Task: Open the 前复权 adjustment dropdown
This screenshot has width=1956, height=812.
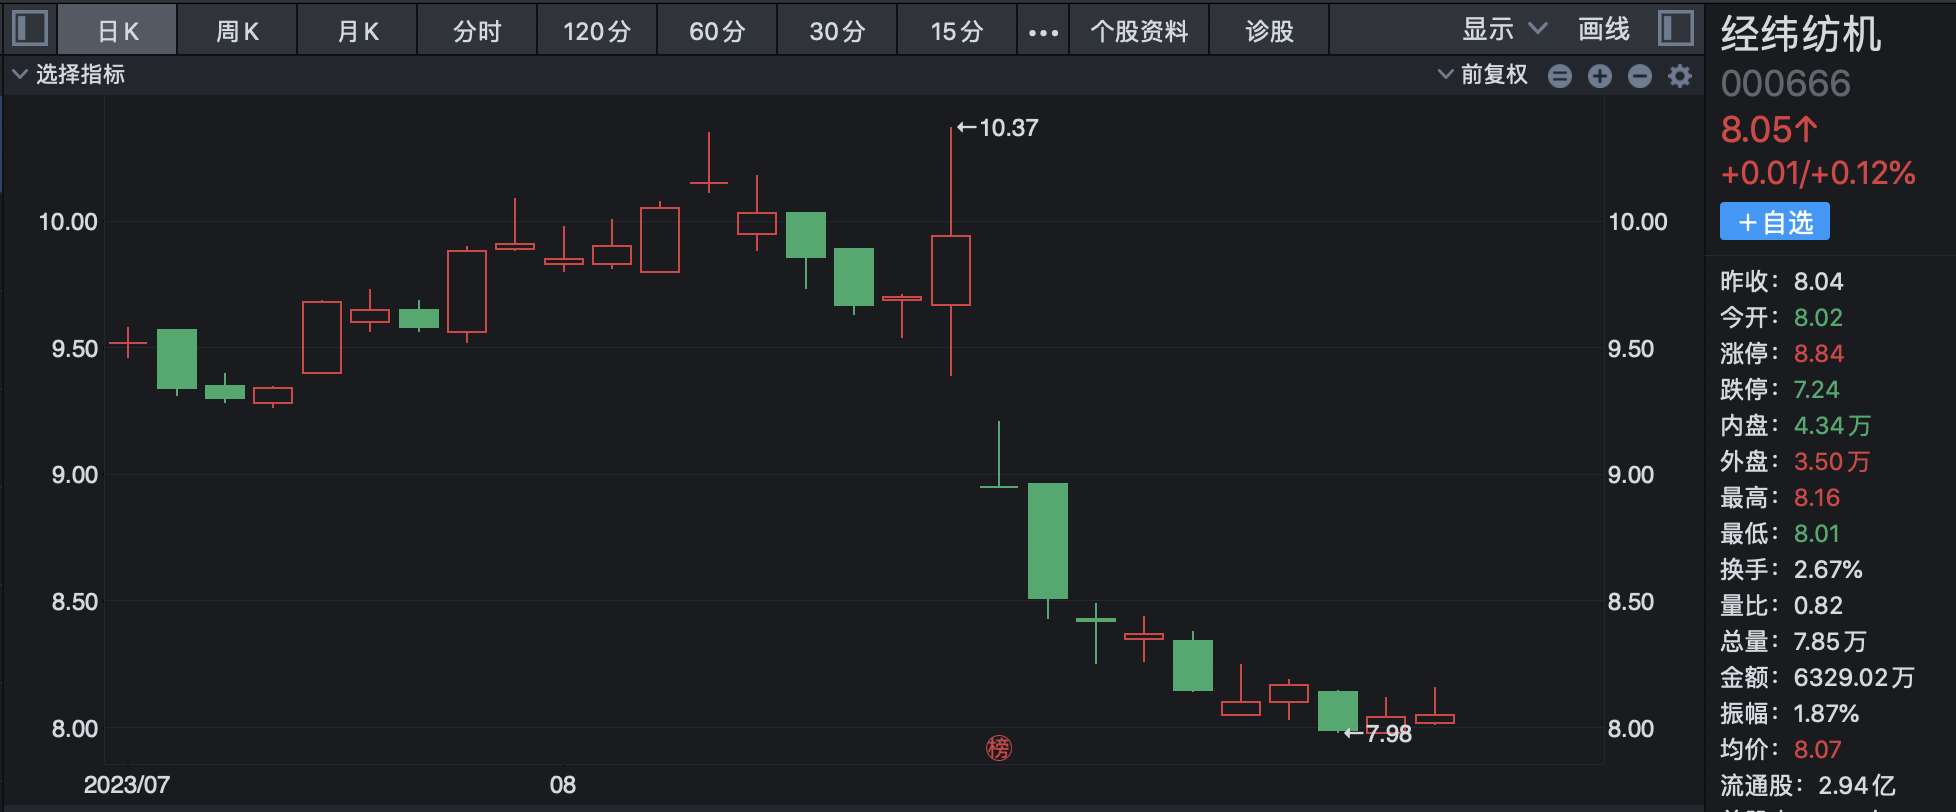Action: [x=1482, y=75]
